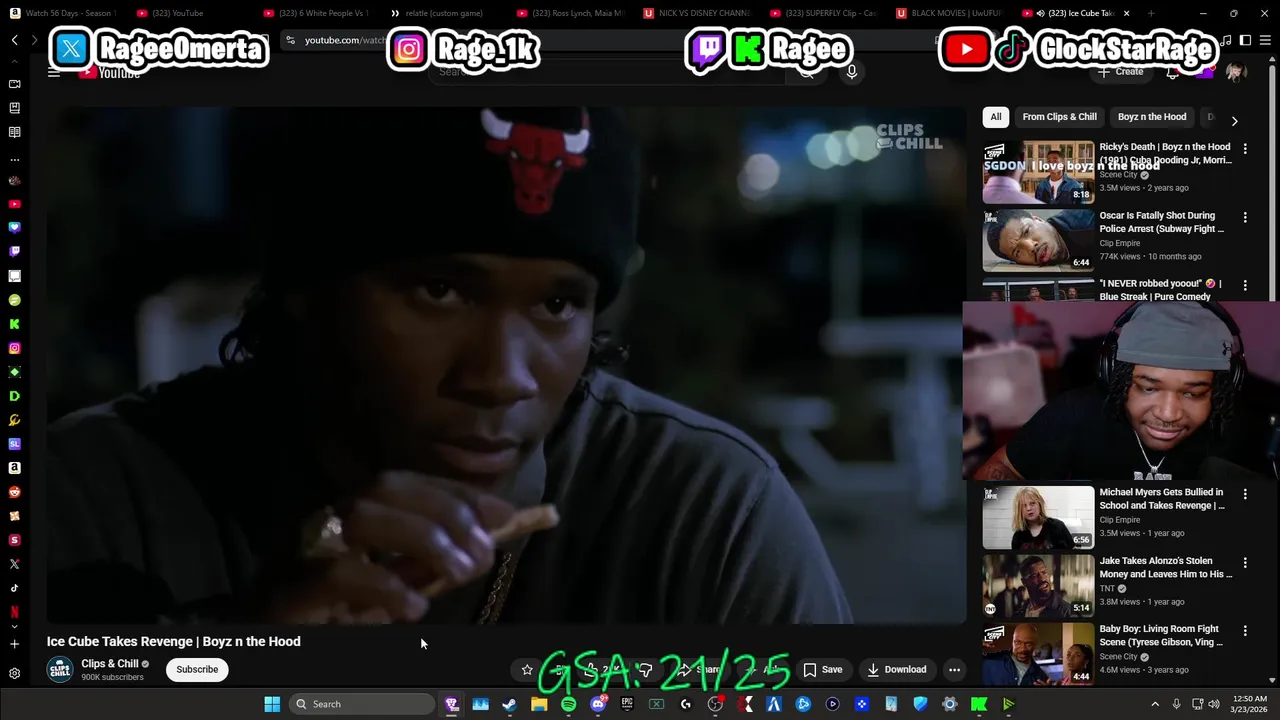The image size is (1280, 720).
Task: Open YouTube shortcut in browser sidebar
Action: pyautogui.click(x=14, y=204)
